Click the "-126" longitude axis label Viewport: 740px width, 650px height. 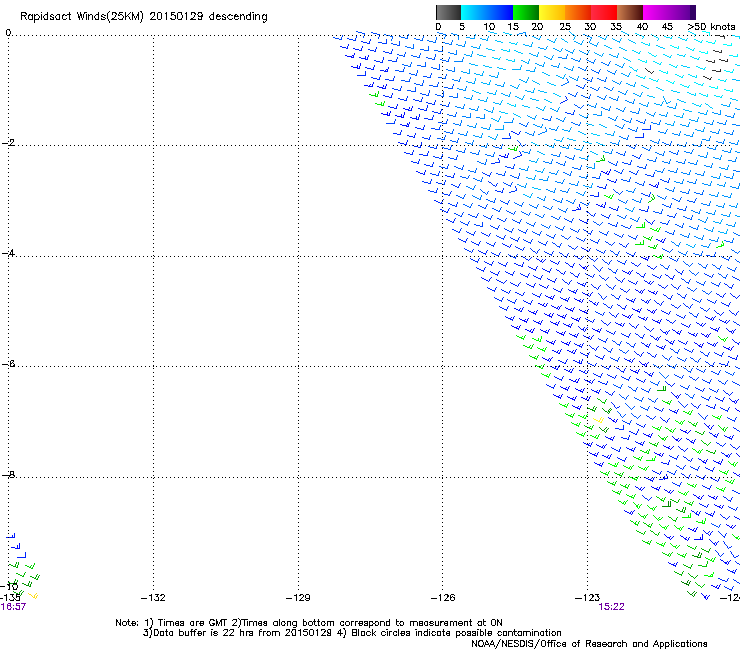click(x=443, y=598)
